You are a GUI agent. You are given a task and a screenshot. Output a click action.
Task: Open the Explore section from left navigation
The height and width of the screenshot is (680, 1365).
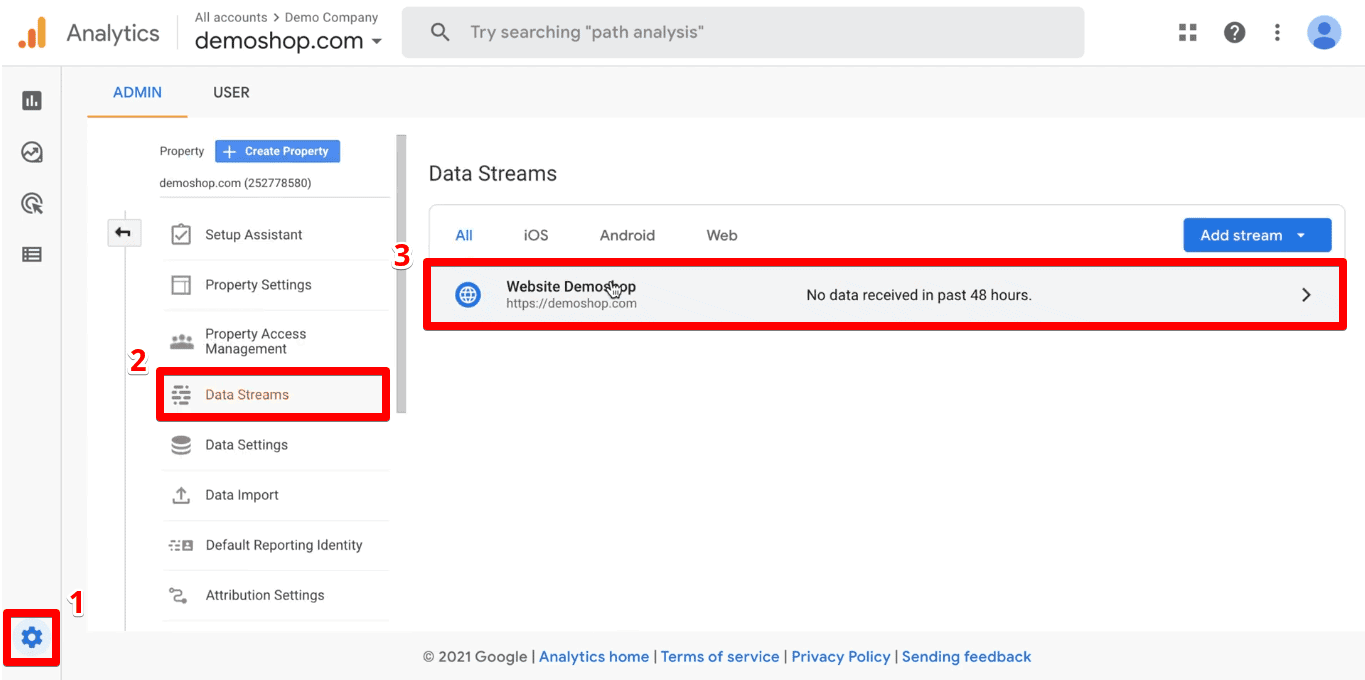point(31,152)
